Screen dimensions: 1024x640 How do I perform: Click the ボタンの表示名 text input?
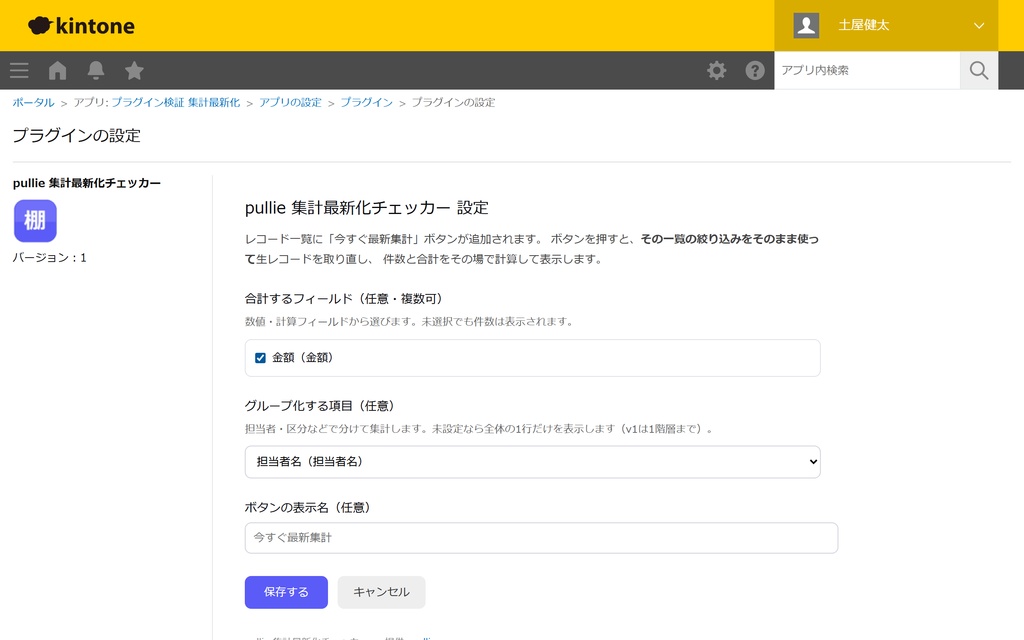(541, 538)
